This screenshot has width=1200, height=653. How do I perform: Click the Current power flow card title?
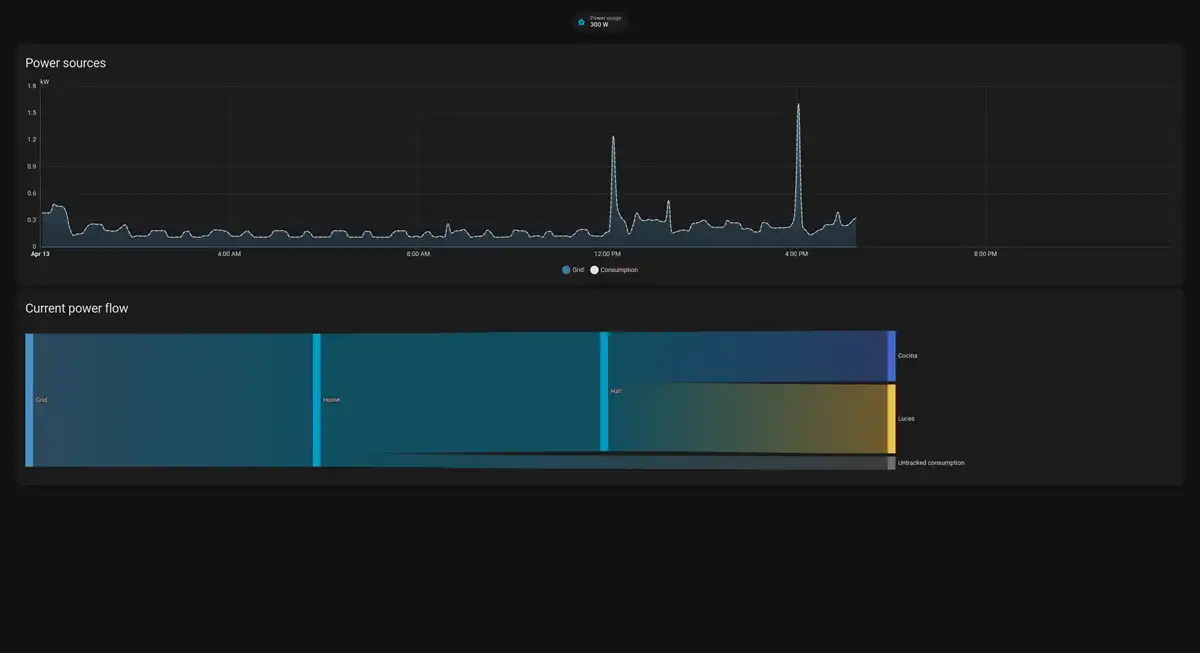click(76, 308)
